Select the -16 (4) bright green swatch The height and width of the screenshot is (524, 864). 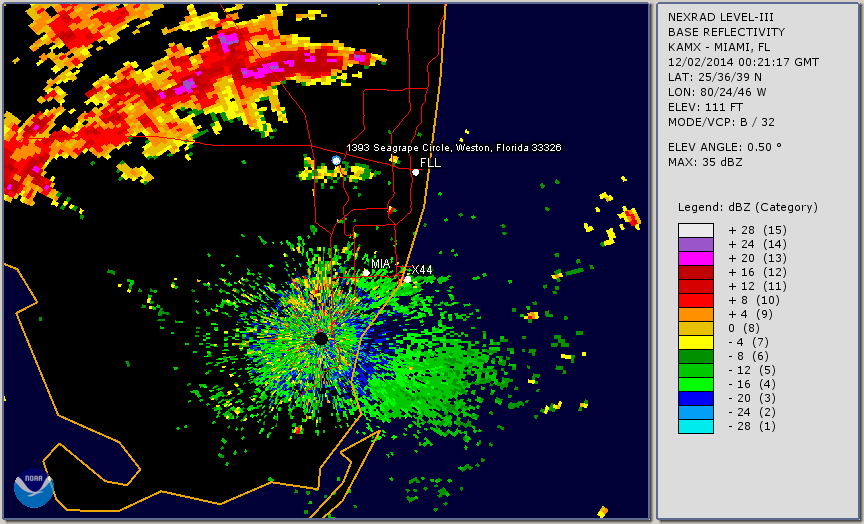[x=696, y=385]
